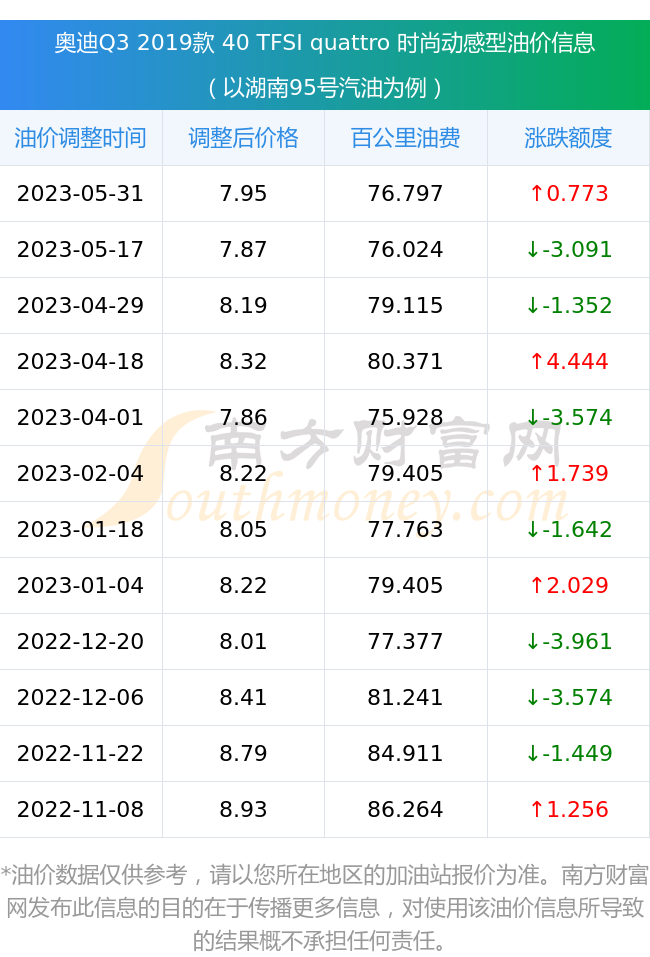
Task: Click the 奥迪Q3 油价信息 title banner
Action: pyautogui.click(x=325, y=65)
